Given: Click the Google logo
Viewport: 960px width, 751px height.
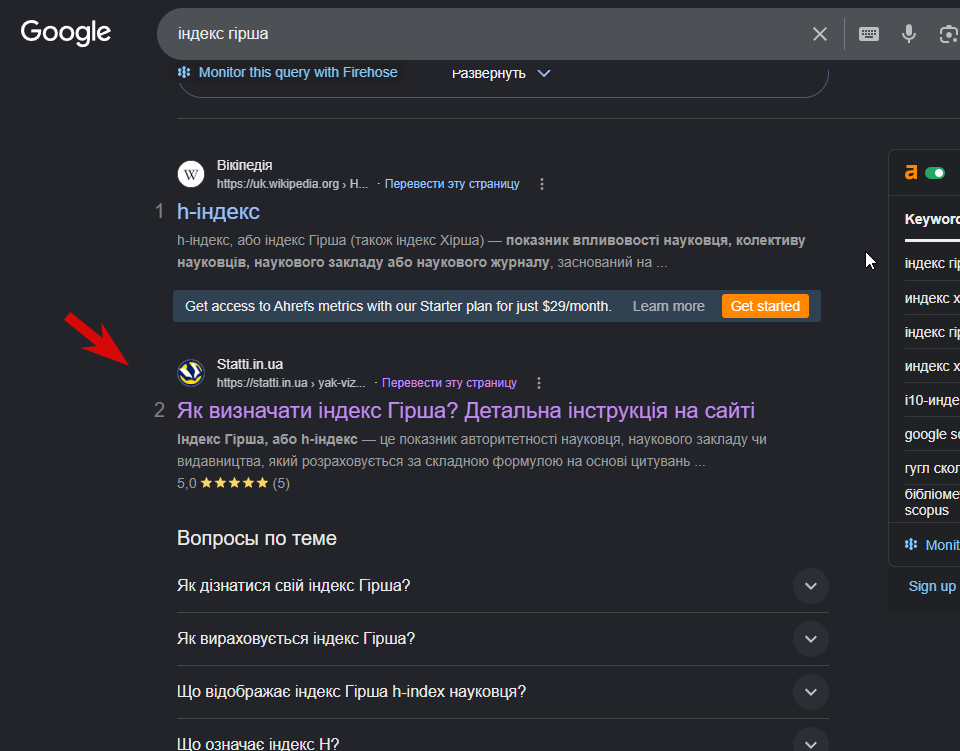Looking at the screenshot, I should [66, 32].
